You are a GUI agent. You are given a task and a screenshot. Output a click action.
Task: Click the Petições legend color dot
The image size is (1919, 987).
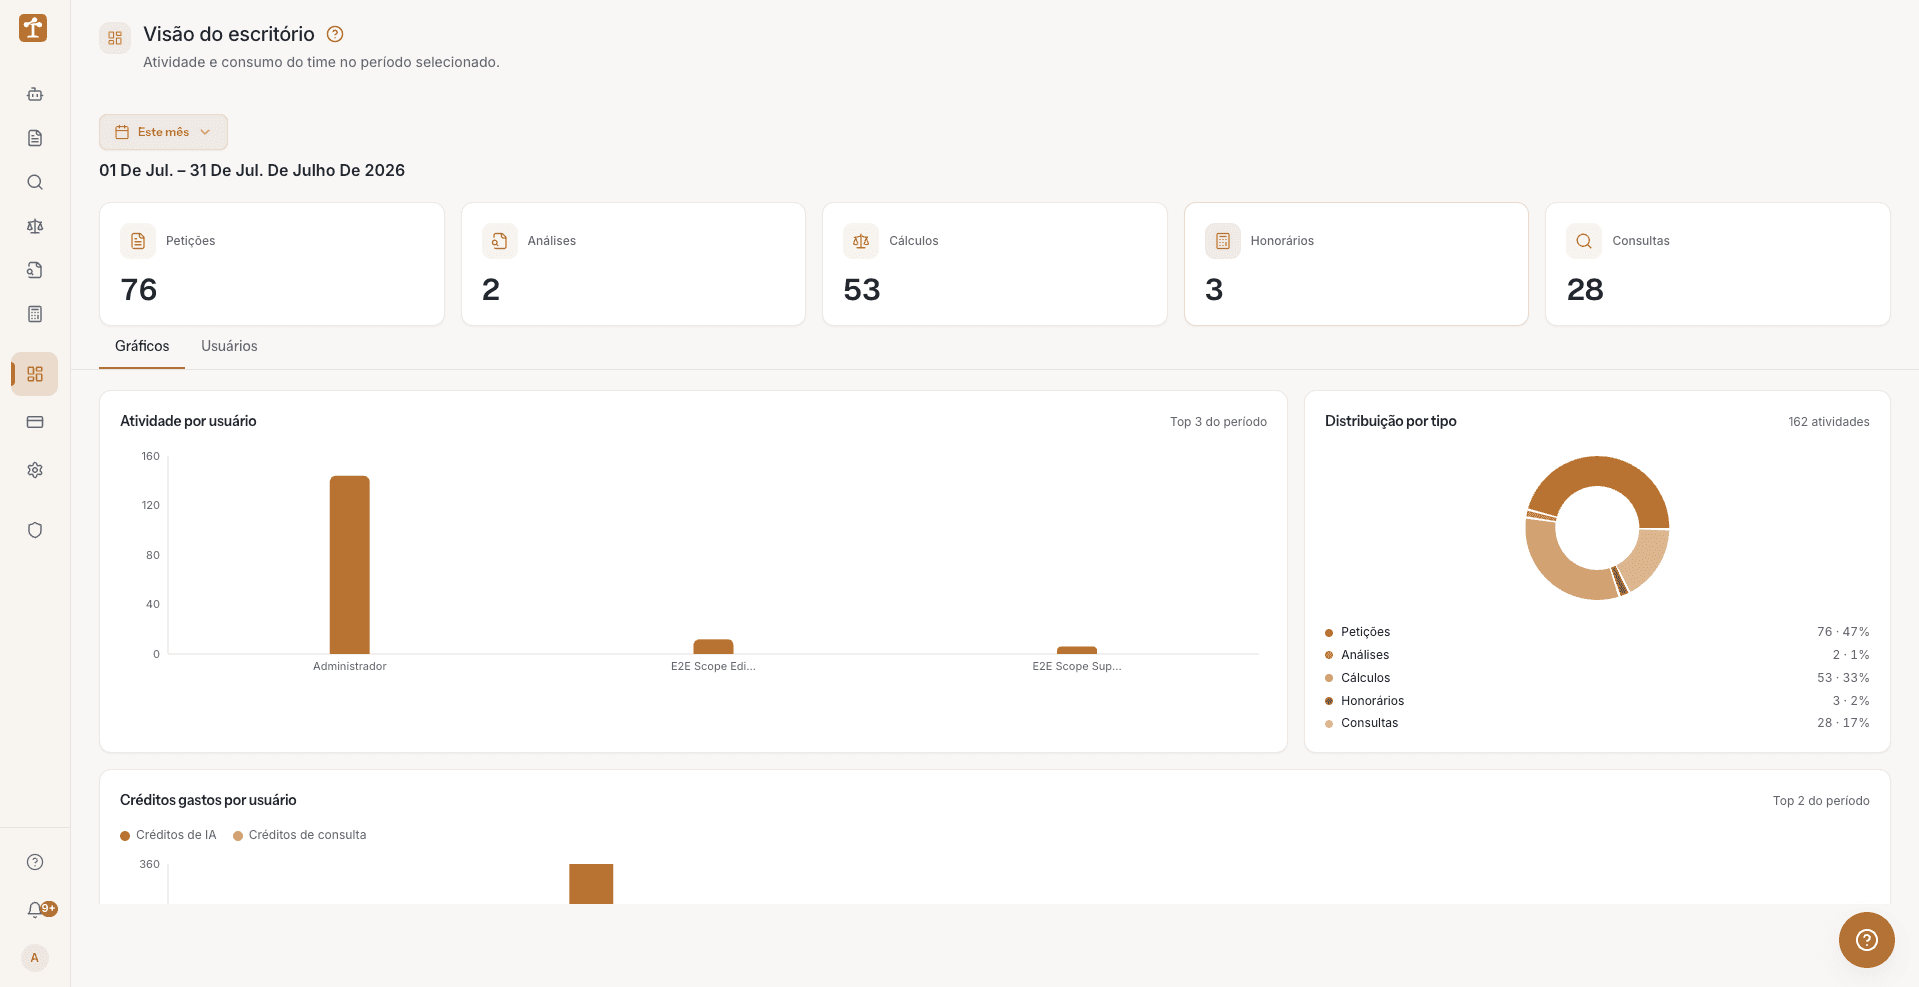click(x=1329, y=632)
